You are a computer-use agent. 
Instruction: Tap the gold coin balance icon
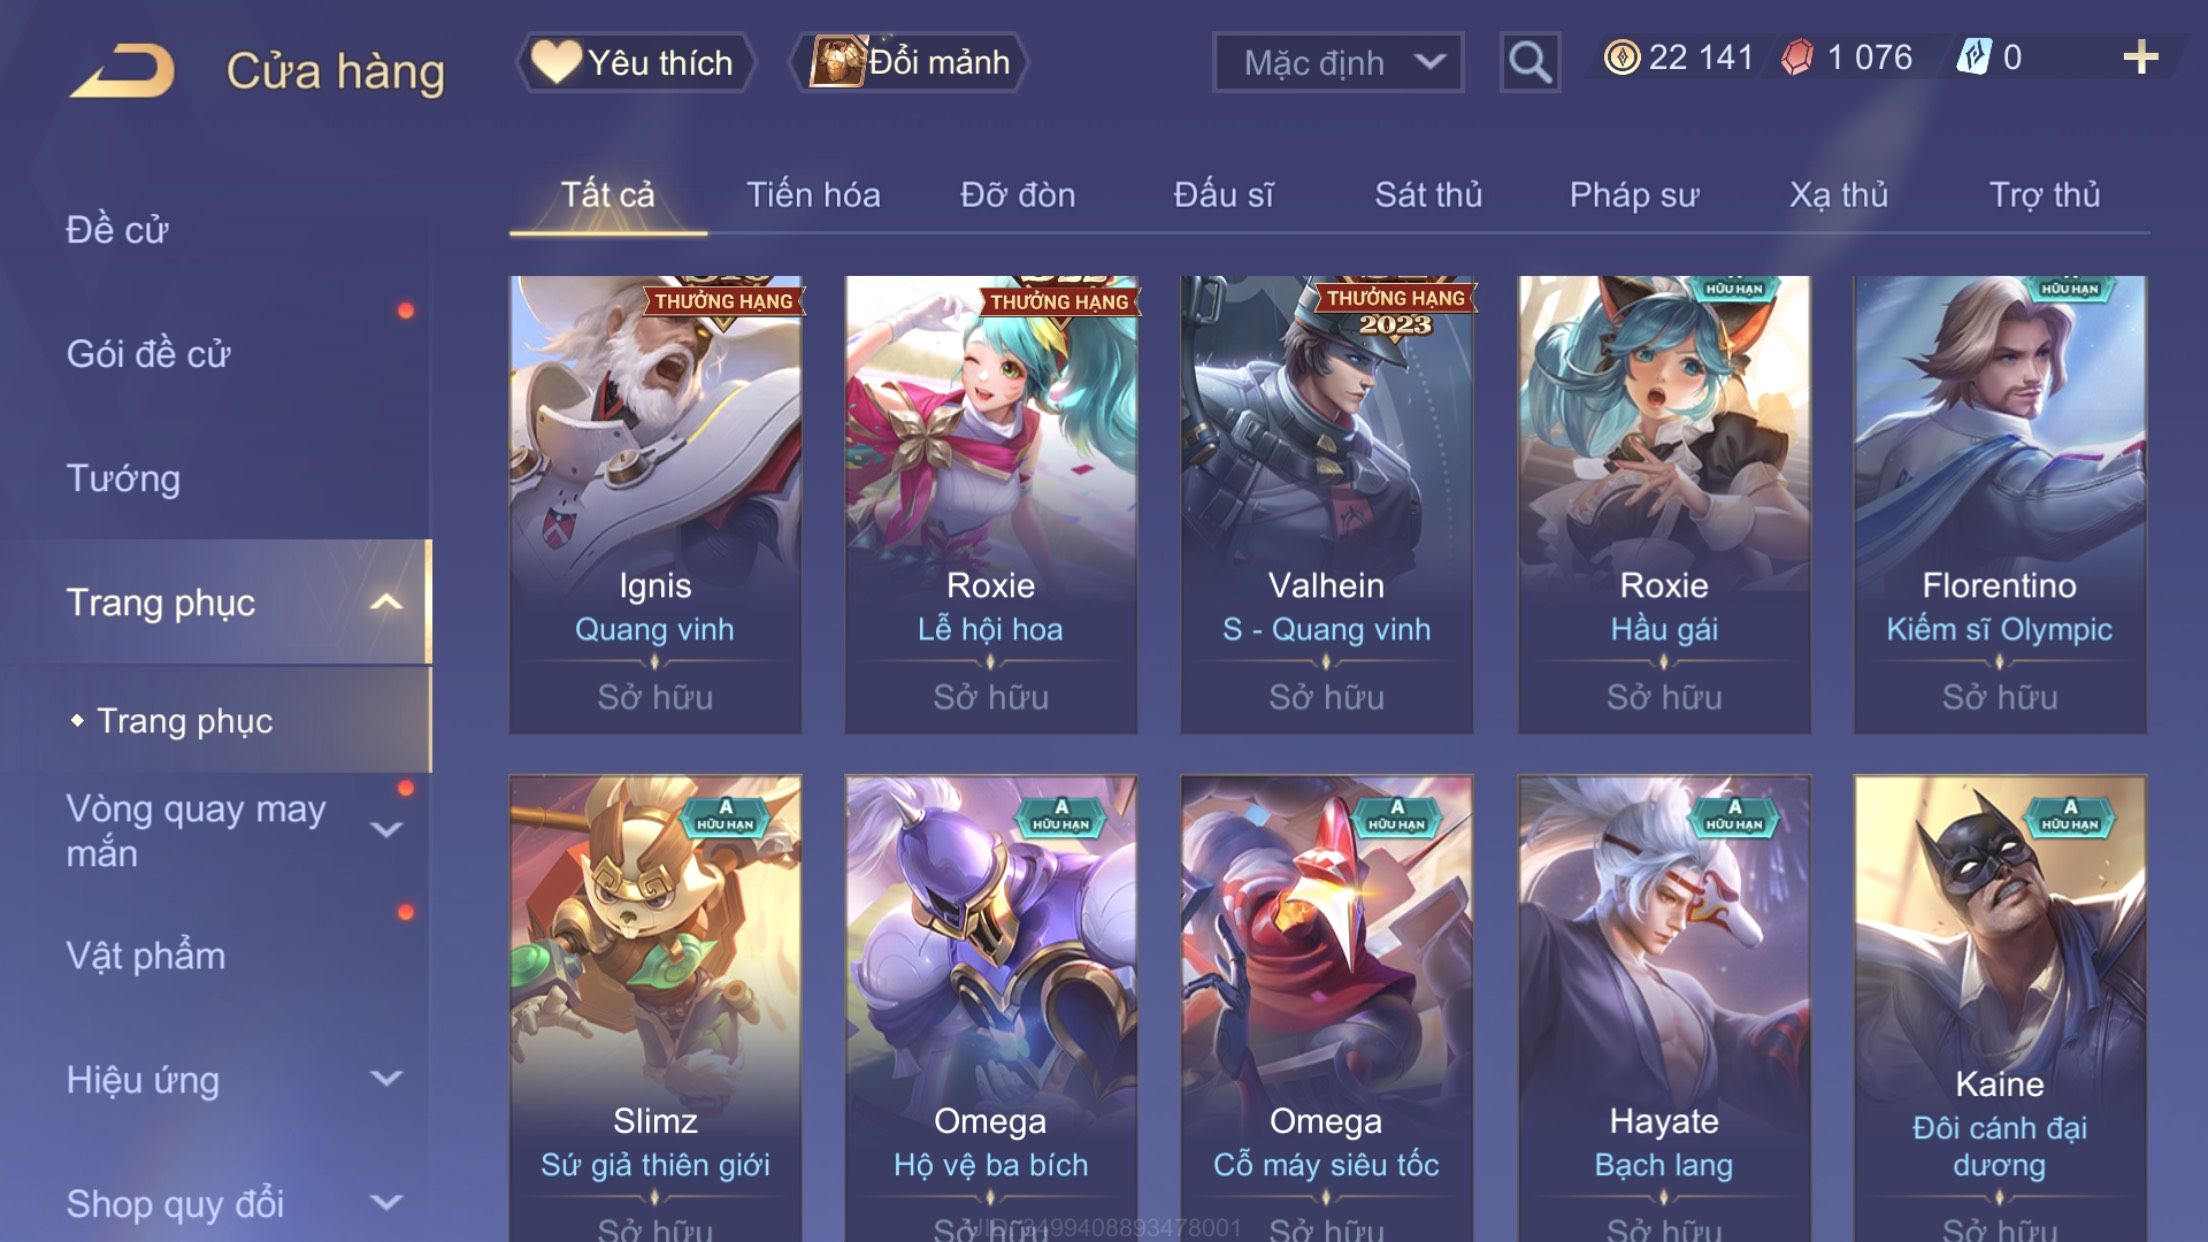(1621, 57)
